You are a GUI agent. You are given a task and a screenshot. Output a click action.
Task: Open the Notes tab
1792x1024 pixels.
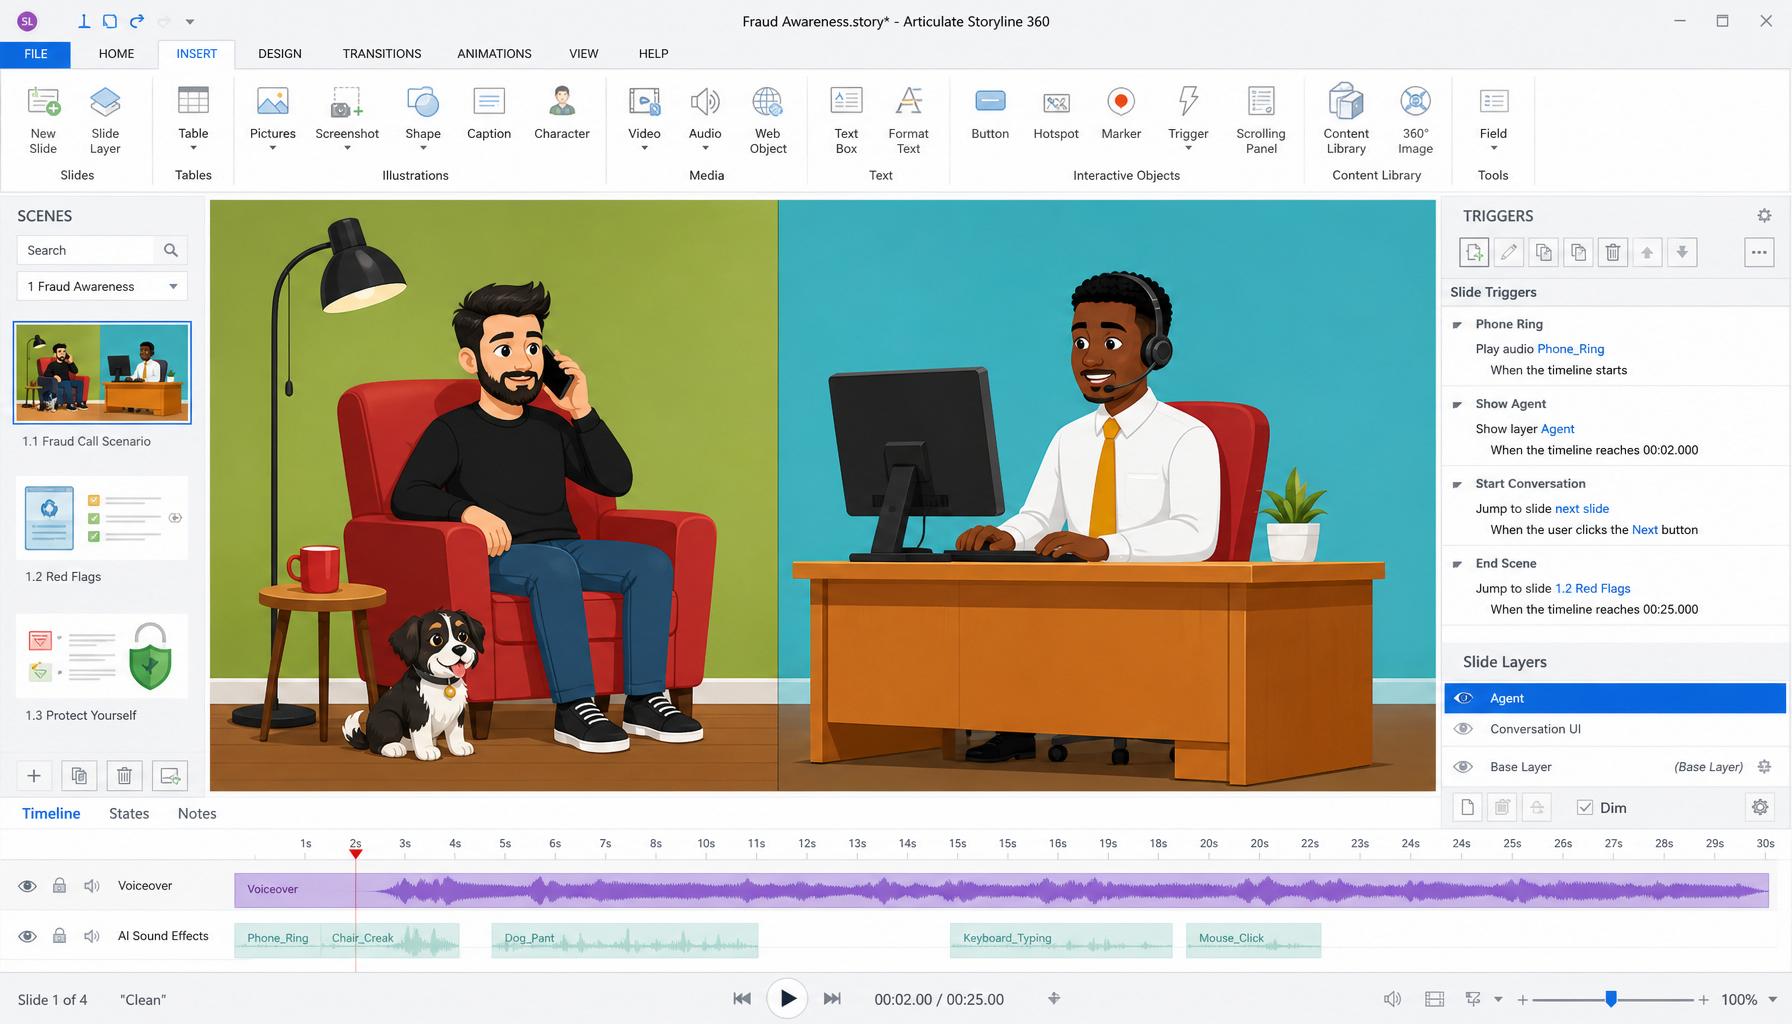click(x=197, y=814)
